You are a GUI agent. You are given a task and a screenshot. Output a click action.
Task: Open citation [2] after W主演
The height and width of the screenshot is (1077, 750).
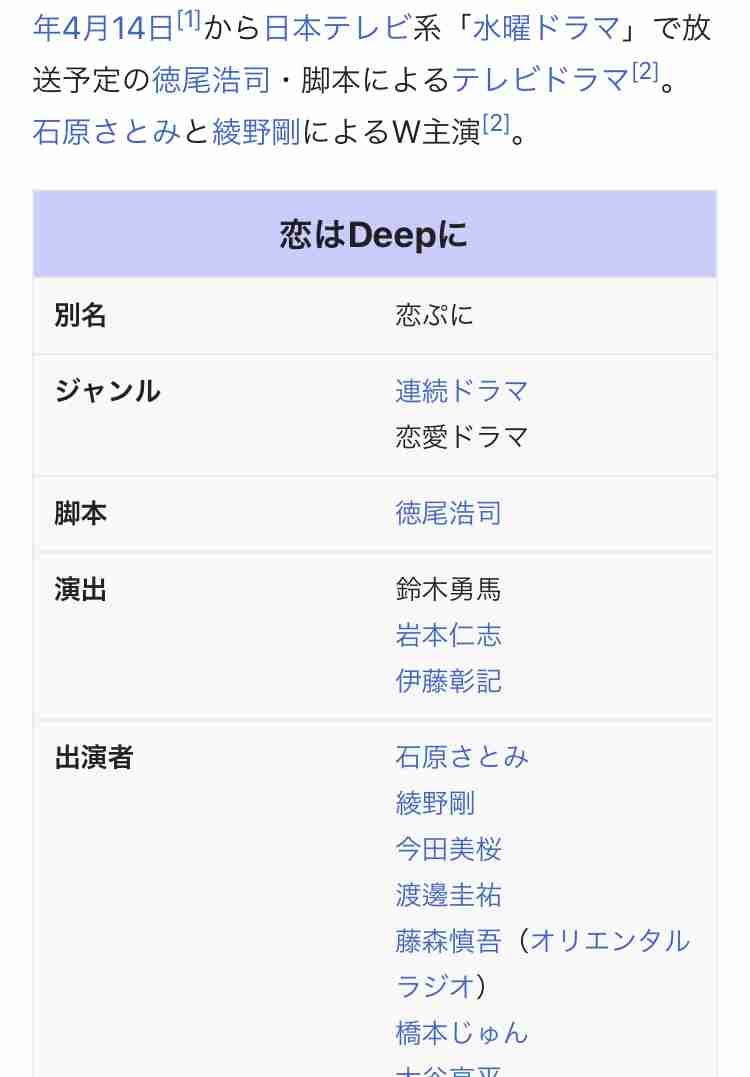496,124
